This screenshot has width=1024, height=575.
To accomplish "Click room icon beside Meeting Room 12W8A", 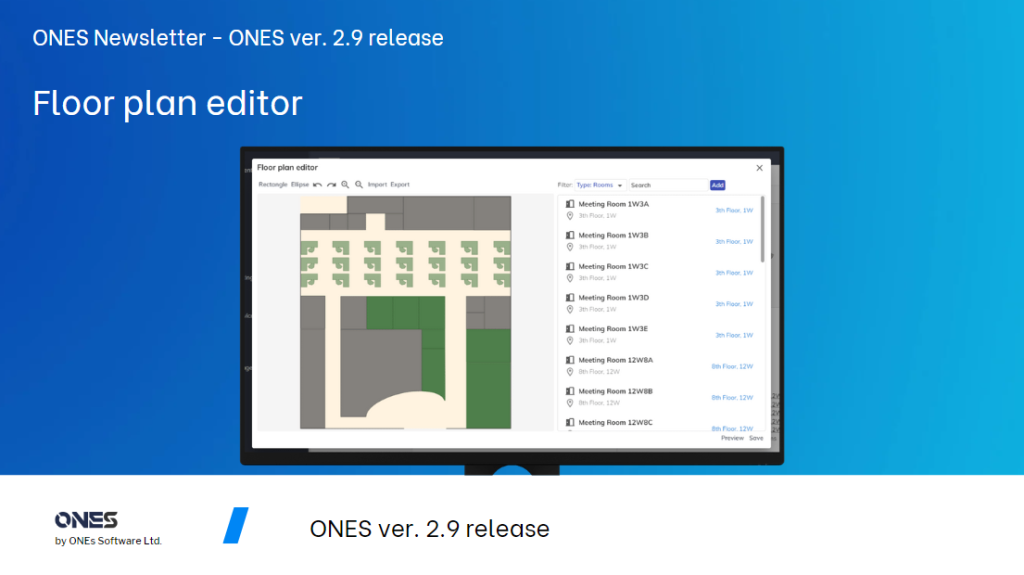I will click(570, 360).
